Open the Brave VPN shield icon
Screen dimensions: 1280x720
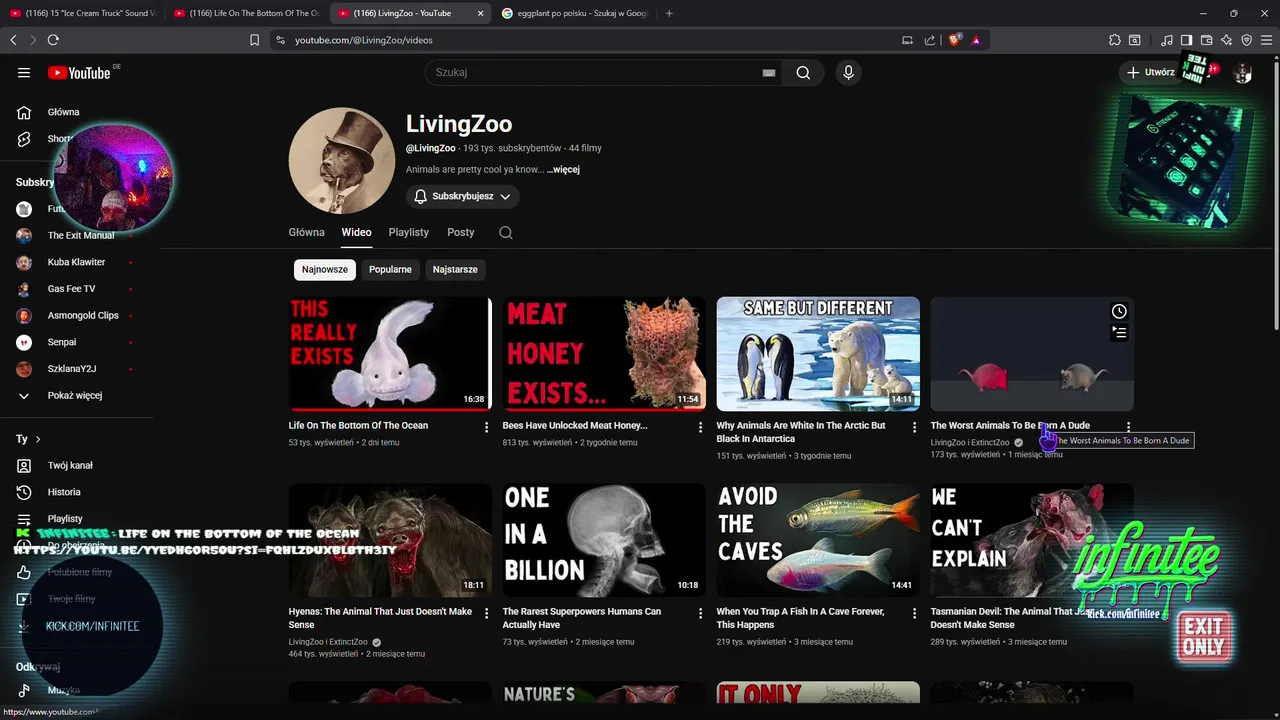[1246, 40]
